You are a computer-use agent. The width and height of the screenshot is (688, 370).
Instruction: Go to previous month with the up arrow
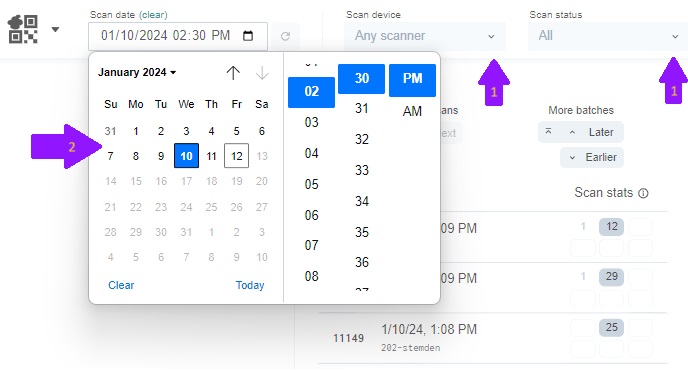[x=233, y=72]
